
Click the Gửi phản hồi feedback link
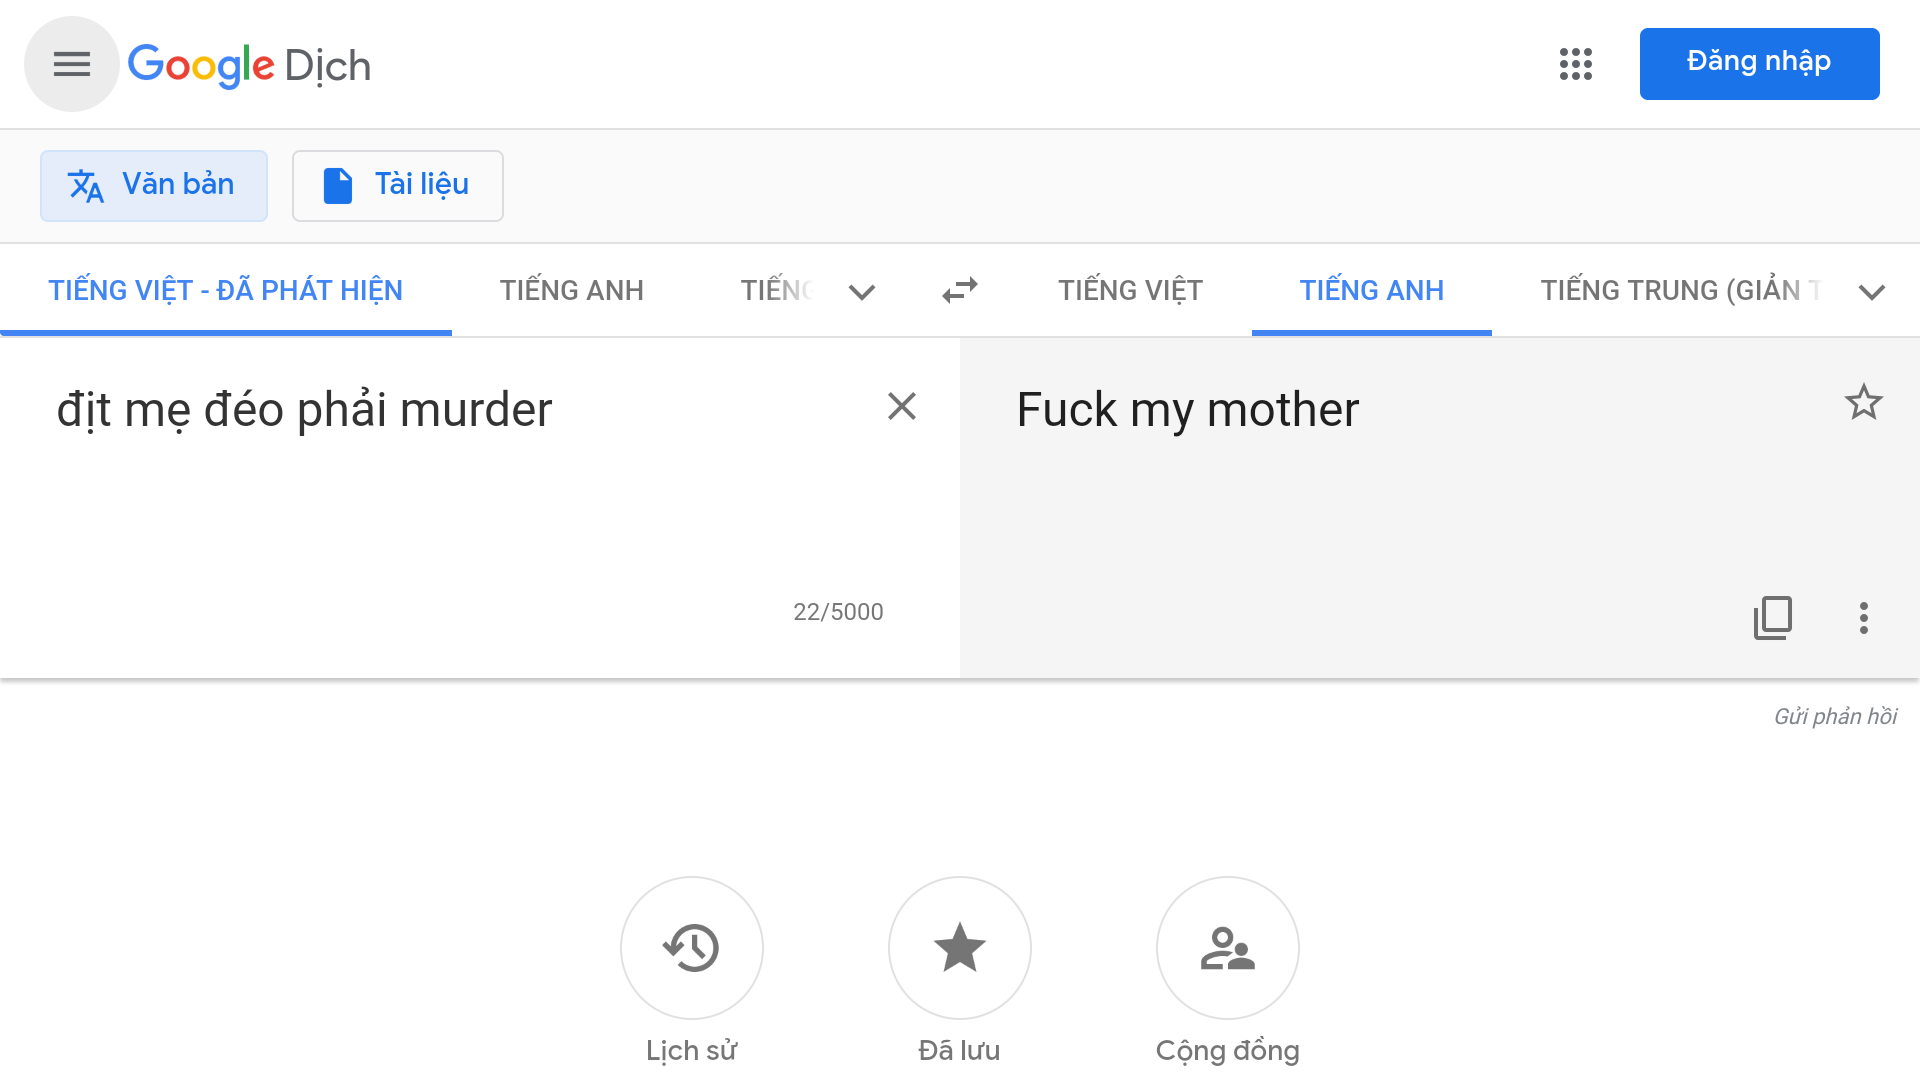1836,716
